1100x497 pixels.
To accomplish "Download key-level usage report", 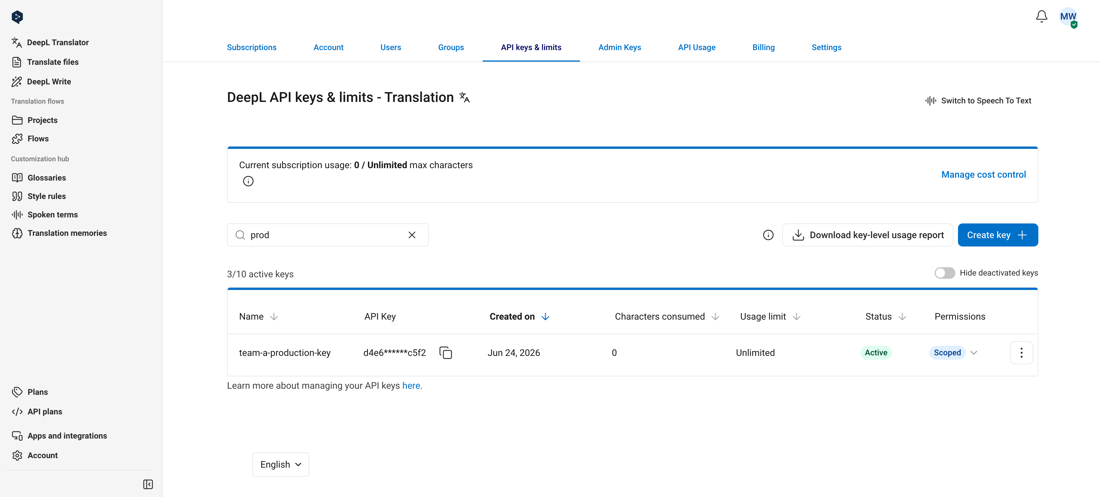I will point(868,235).
